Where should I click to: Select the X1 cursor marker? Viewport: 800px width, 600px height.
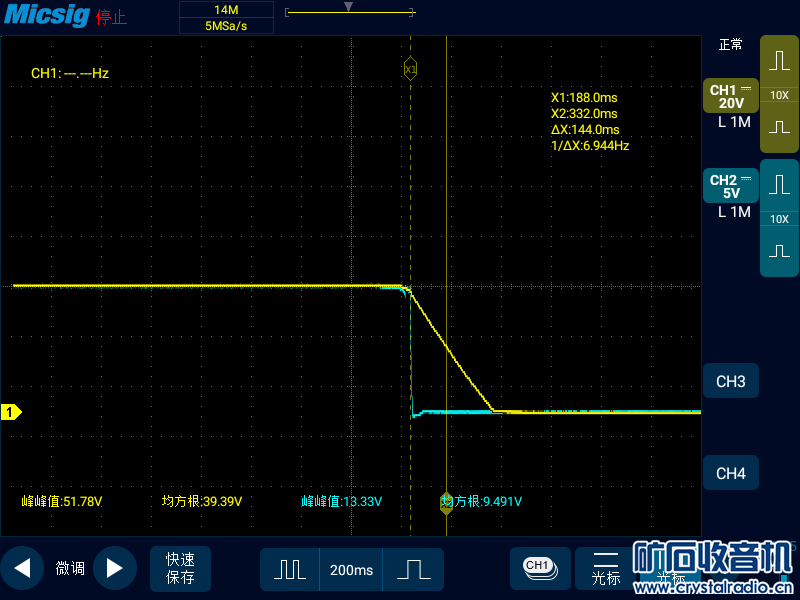click(x=410, y=69)
